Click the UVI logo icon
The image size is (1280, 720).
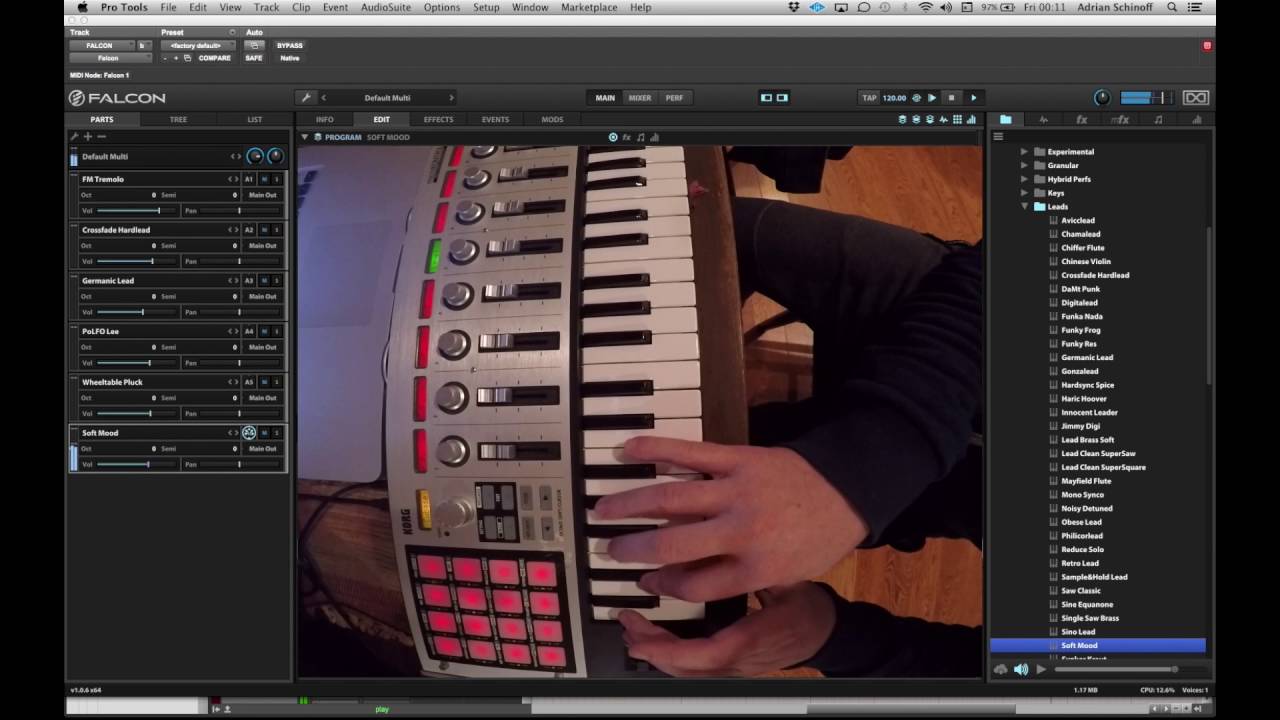coord(1196,97)
